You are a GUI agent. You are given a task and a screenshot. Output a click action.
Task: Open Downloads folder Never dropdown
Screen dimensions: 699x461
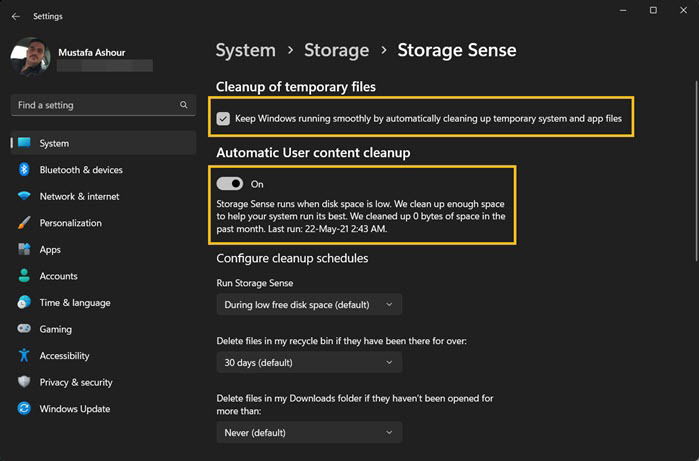(309, 432)
